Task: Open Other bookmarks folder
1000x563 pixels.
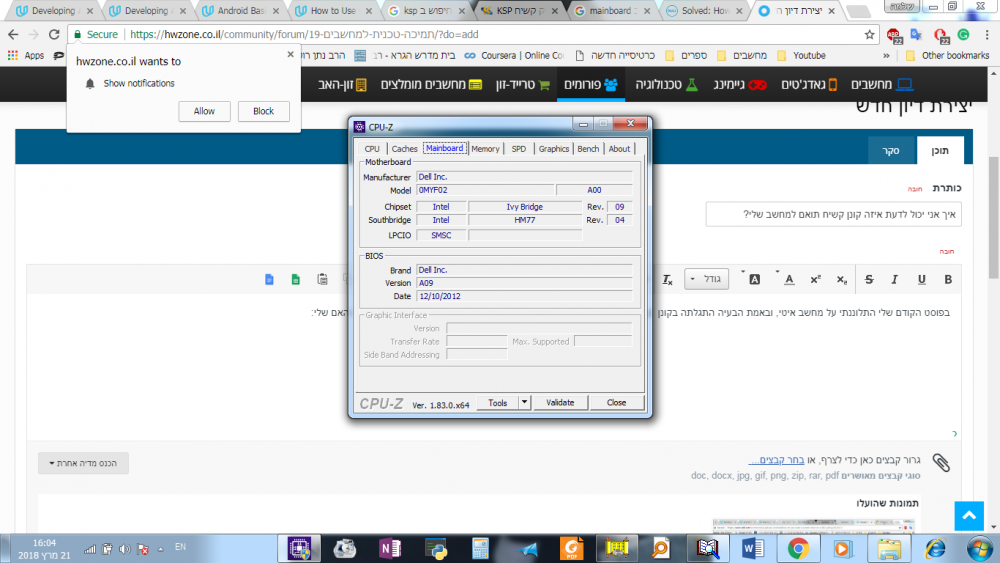Action: 948,55
